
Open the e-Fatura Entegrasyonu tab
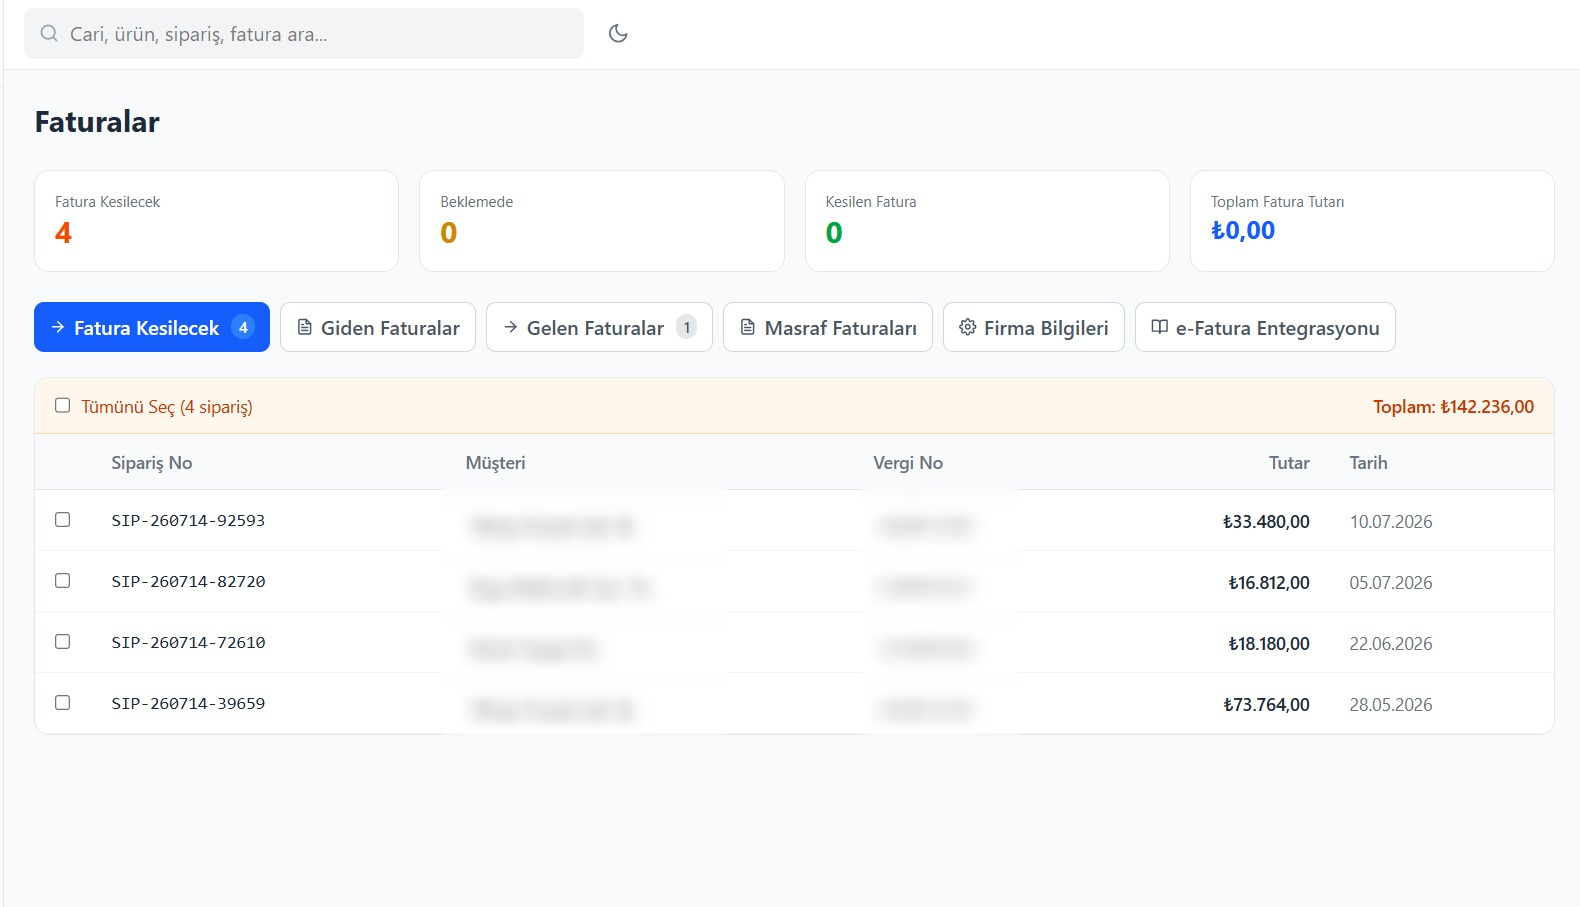[x=1265, y=327]
